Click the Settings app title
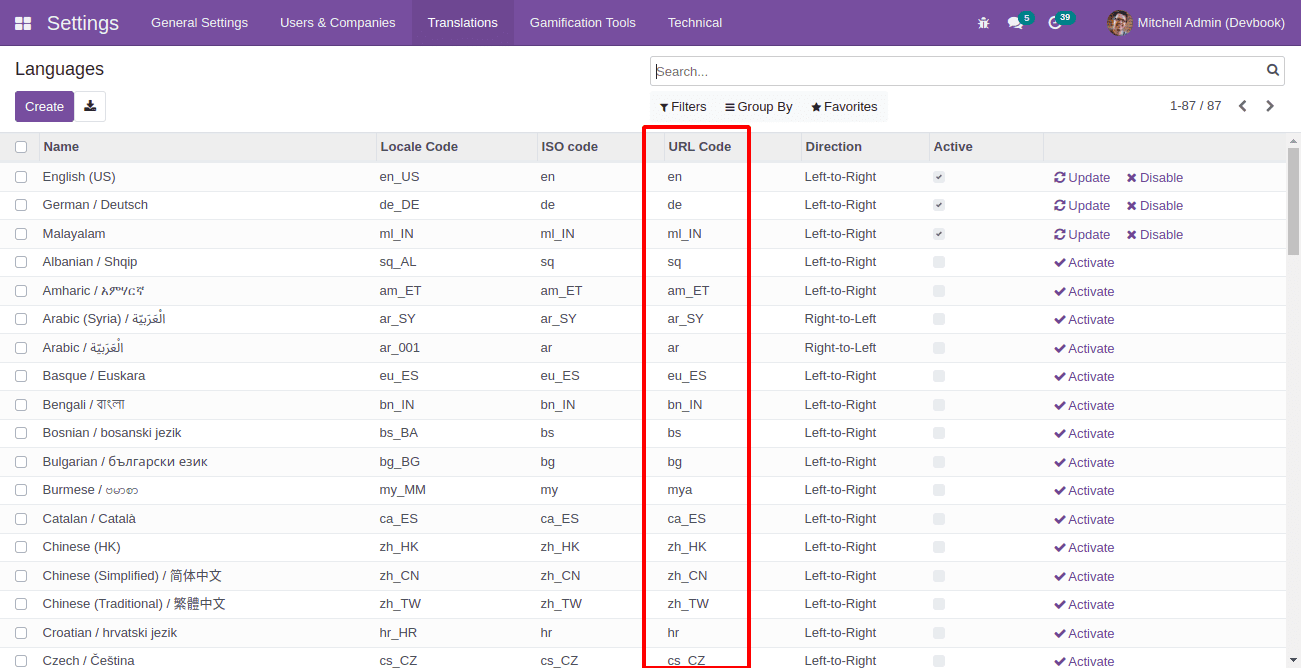The width and height of the screenshot is (1301, 668). coord(83,23)
